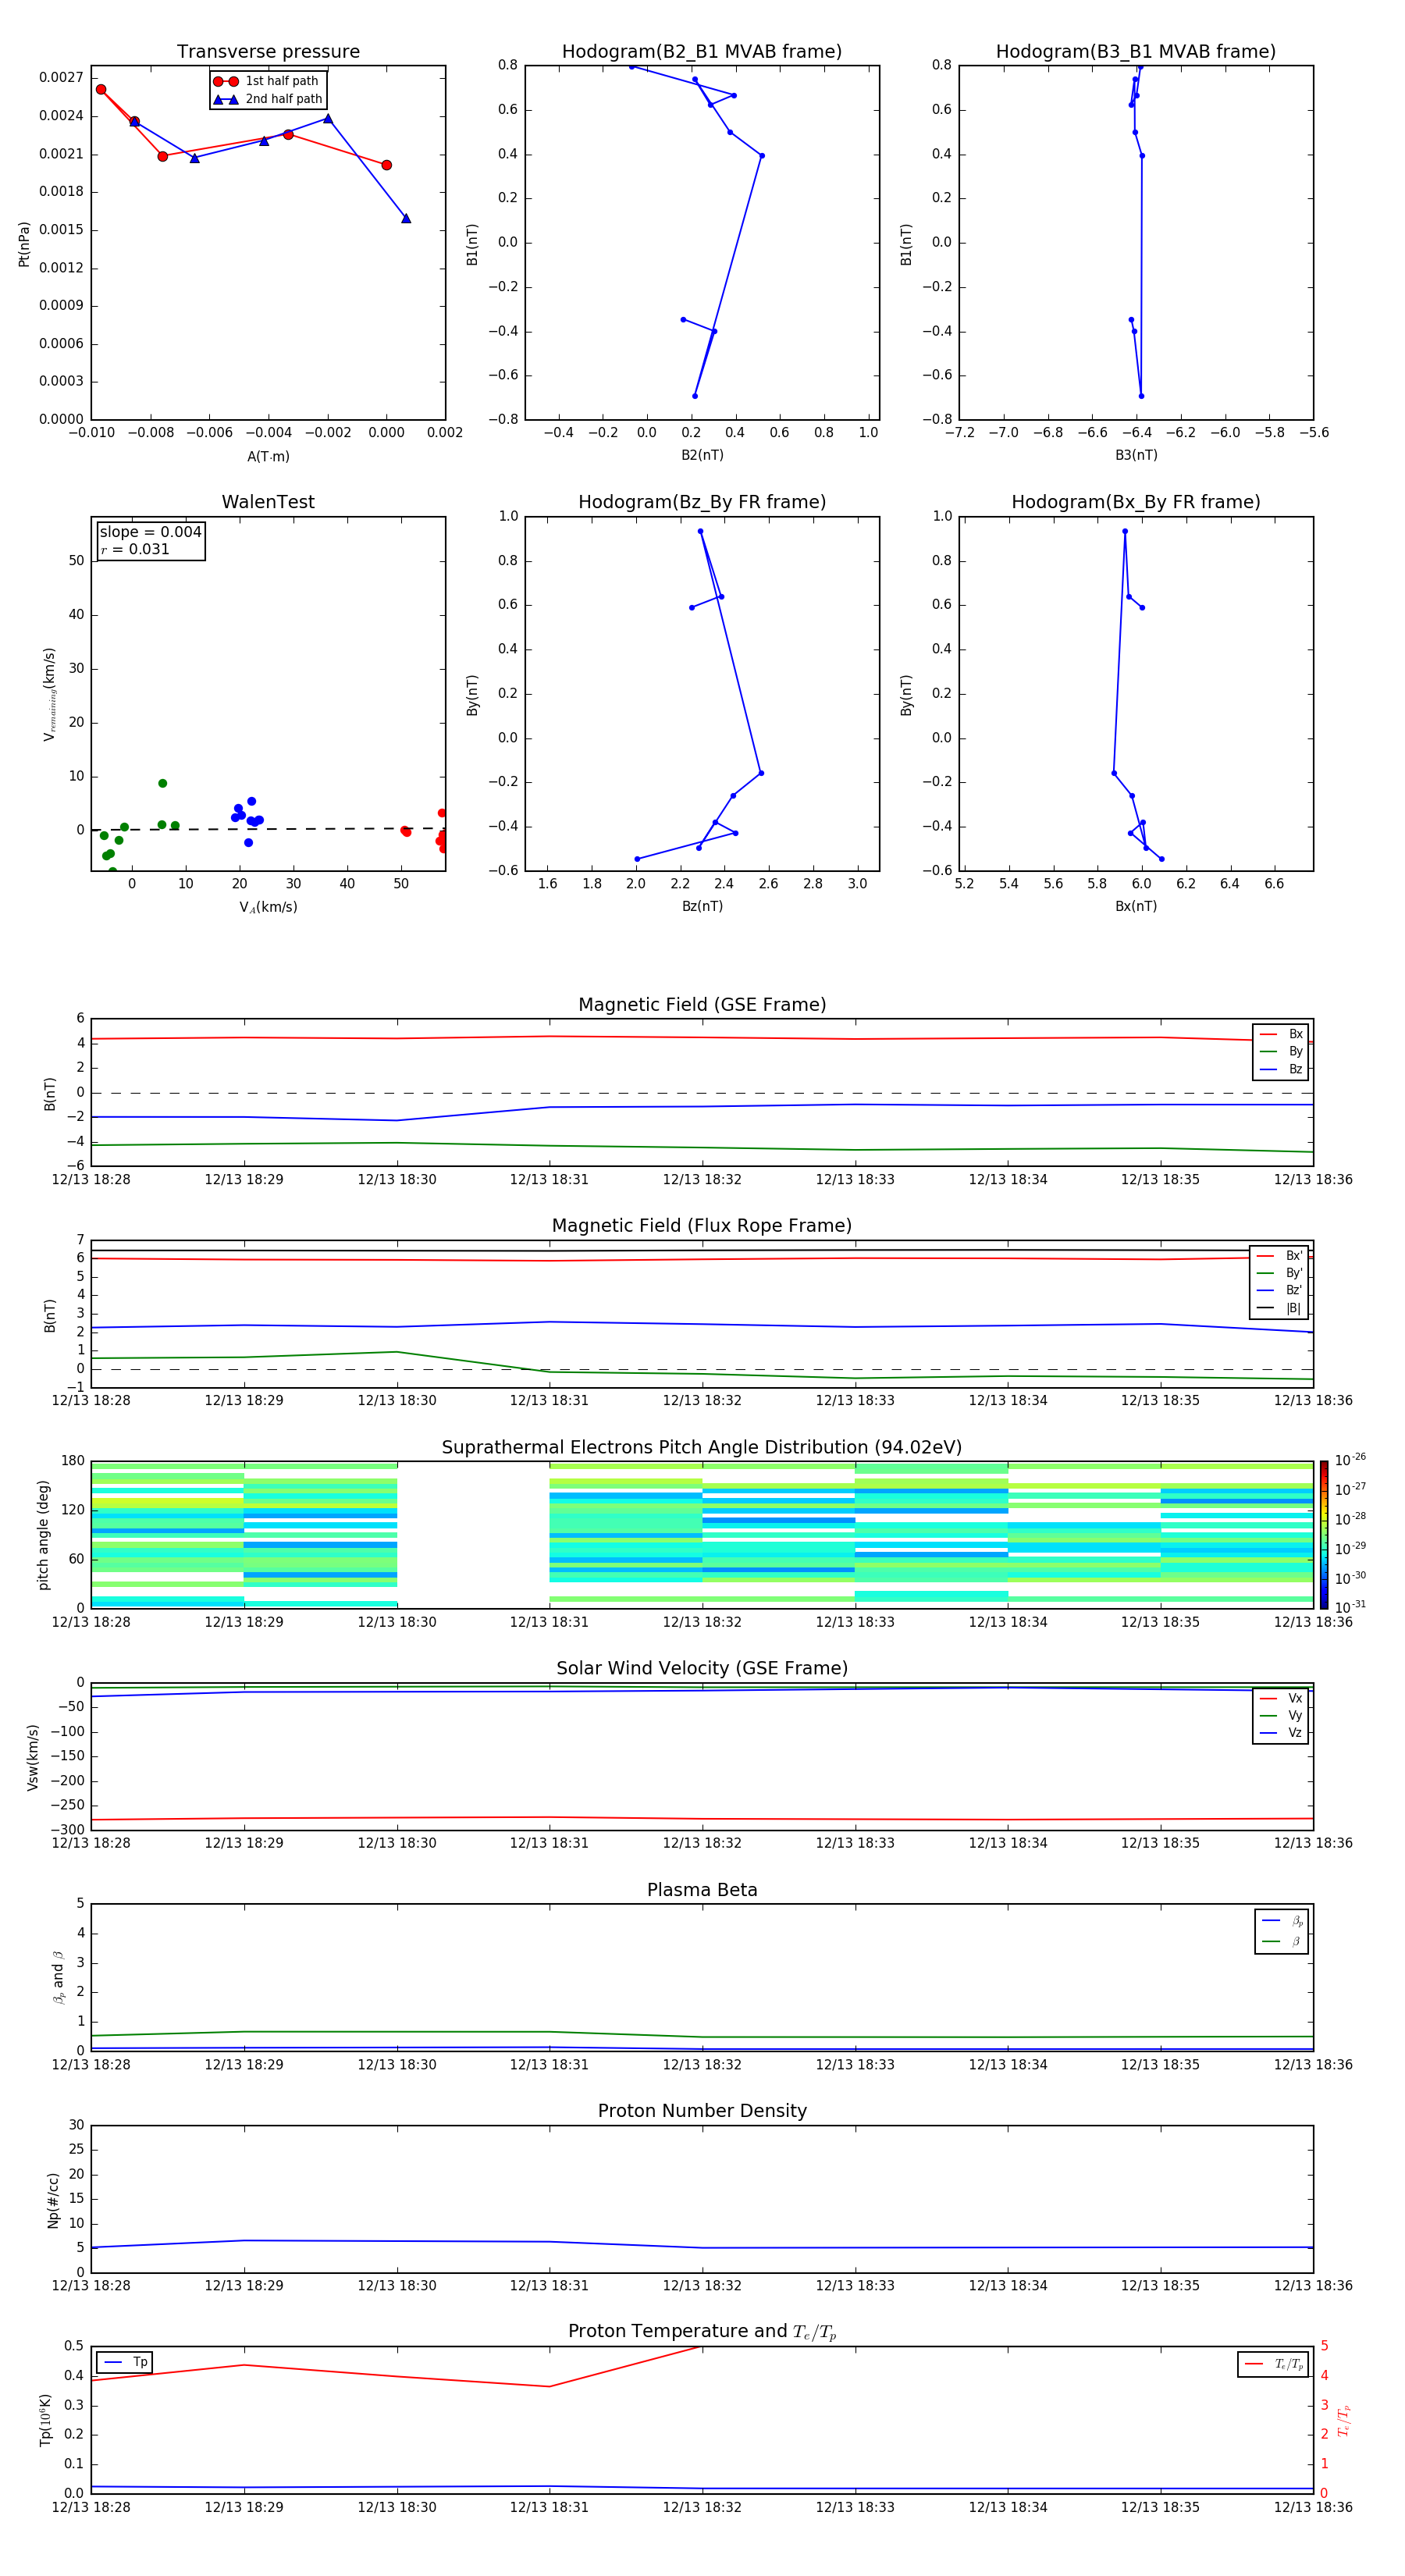
Task: Click the 'WalenTest' plot title
Action: tap(268, 502)
